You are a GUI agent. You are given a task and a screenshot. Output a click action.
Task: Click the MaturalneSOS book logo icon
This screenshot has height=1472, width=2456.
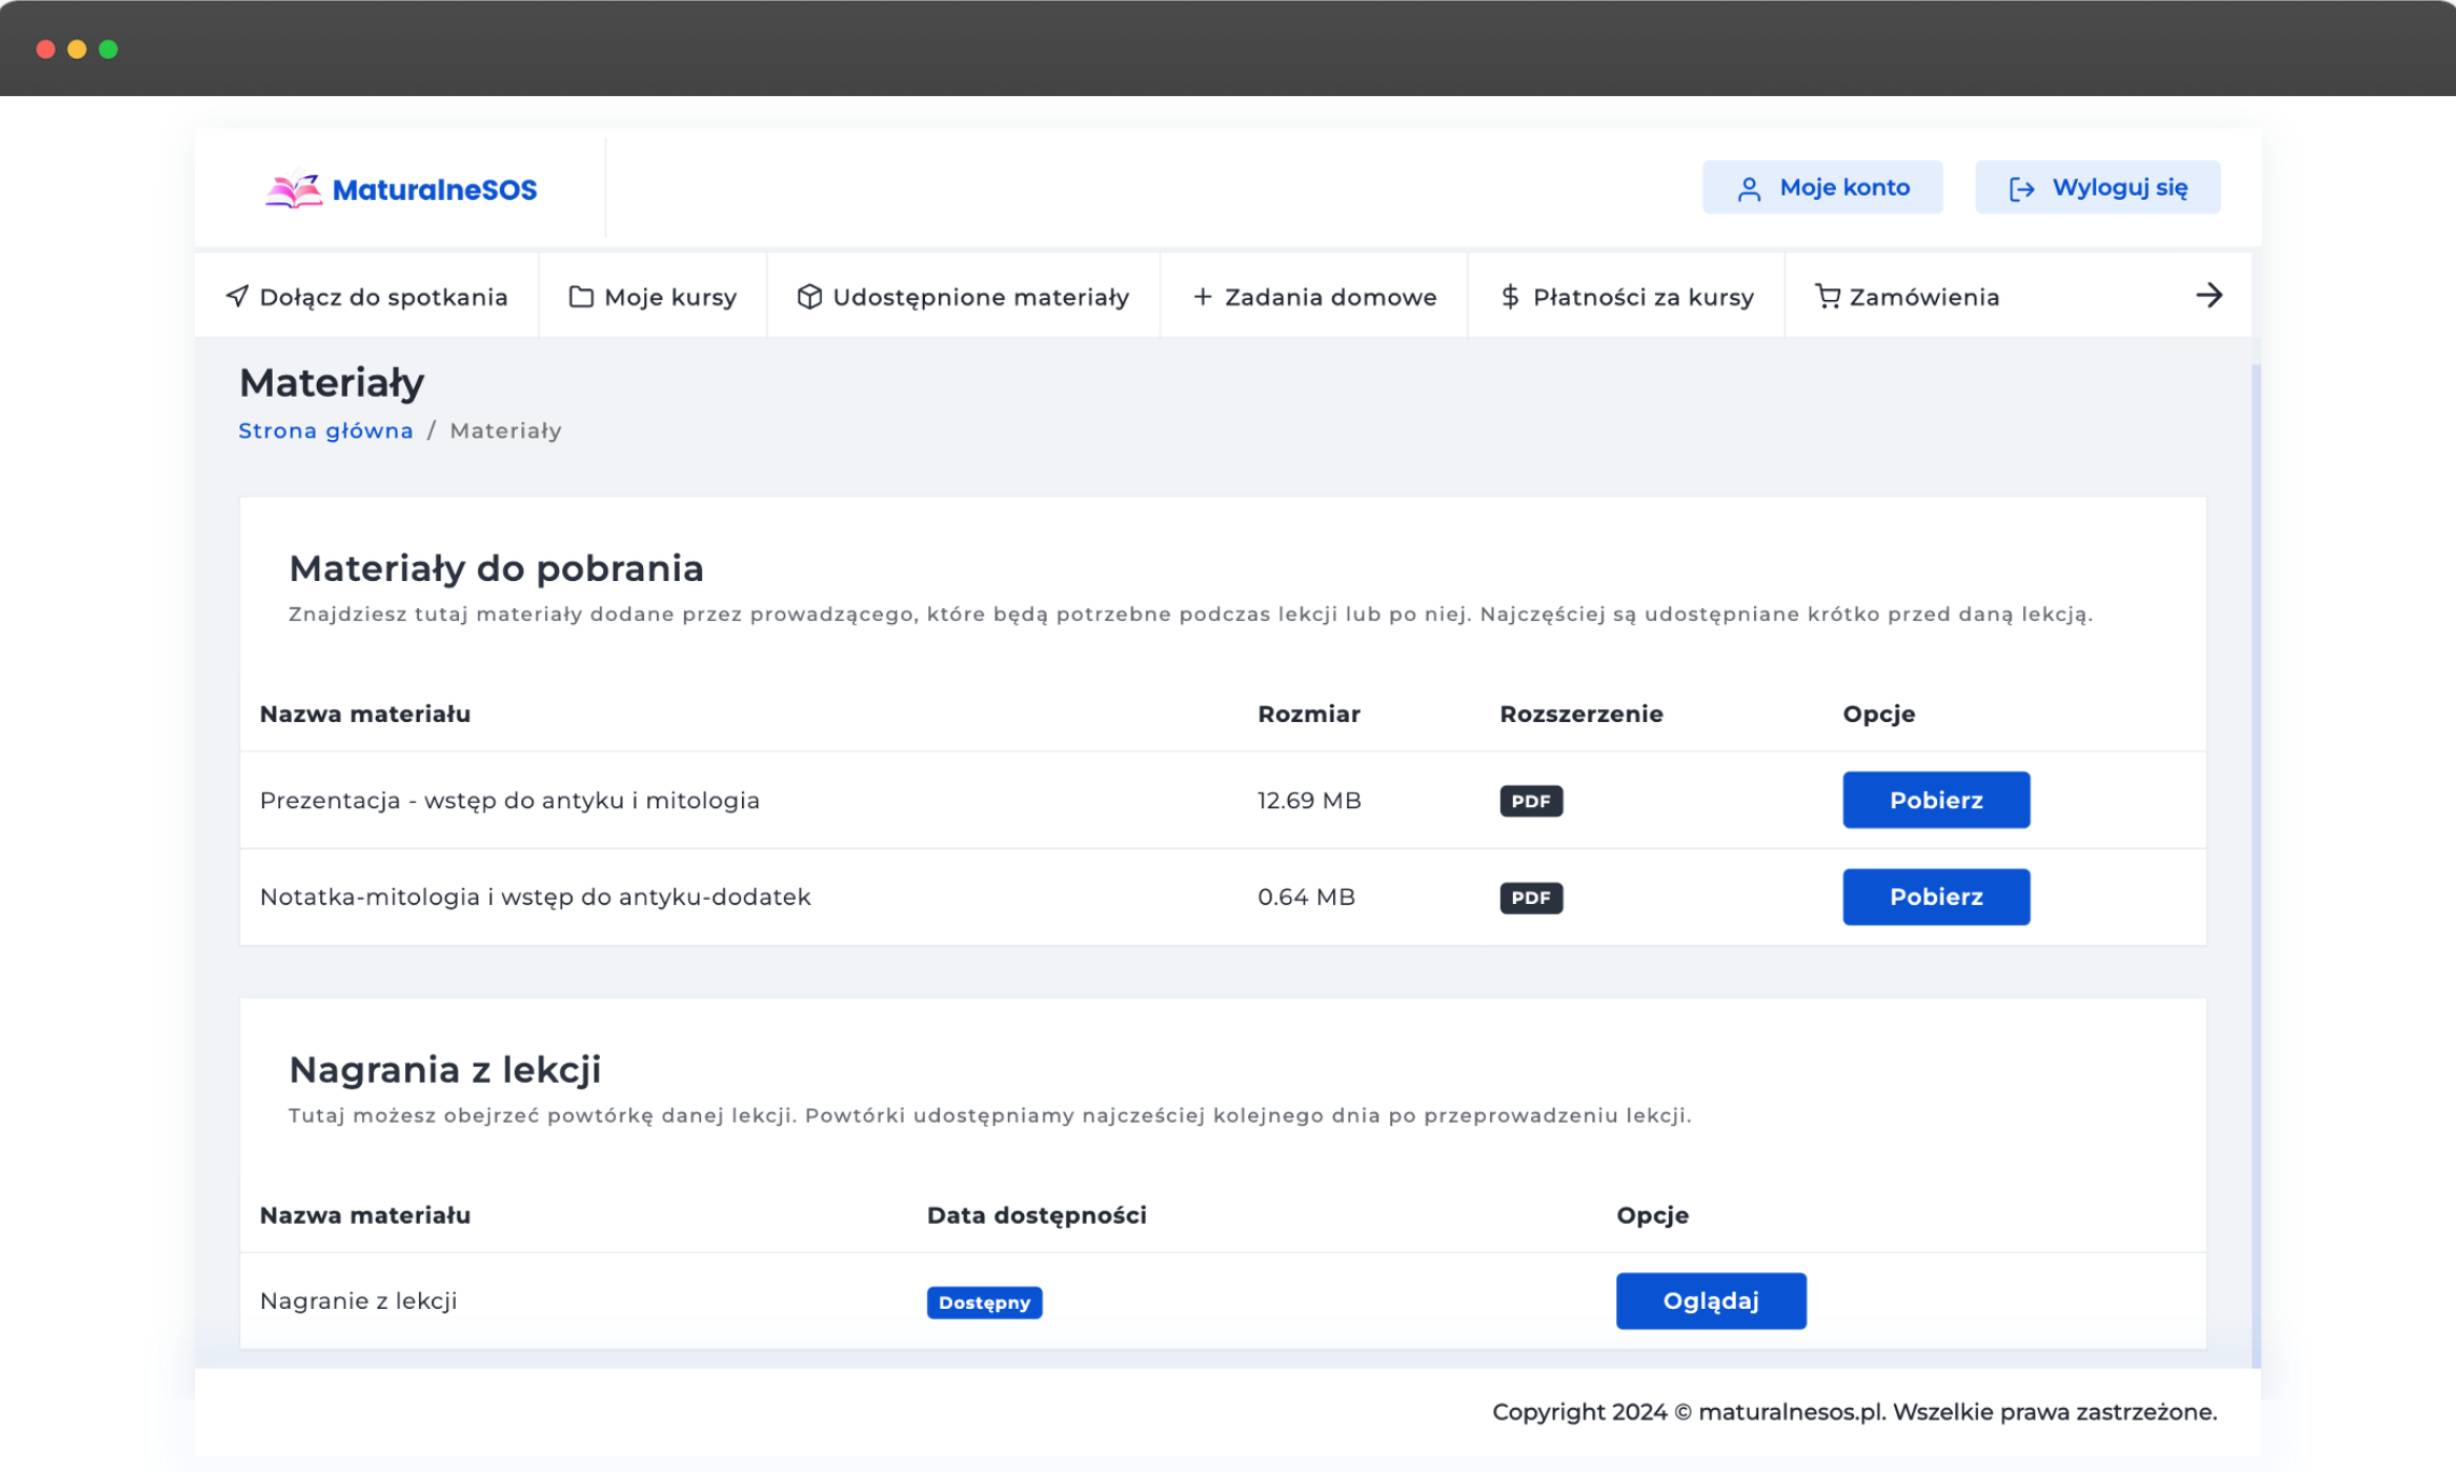[x=293, y=190]
